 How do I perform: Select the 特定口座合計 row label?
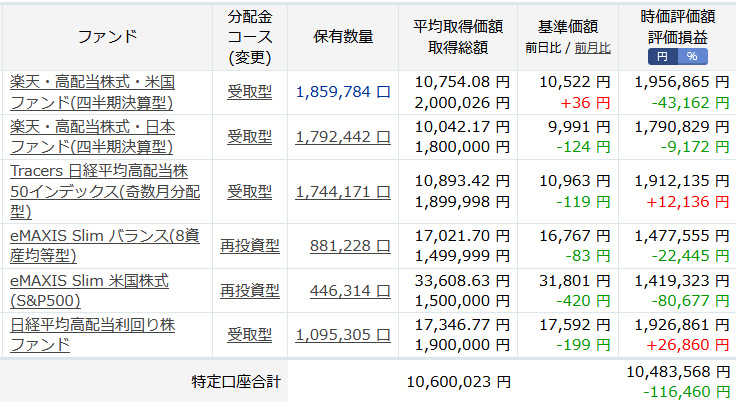click(x=236, y=382)
